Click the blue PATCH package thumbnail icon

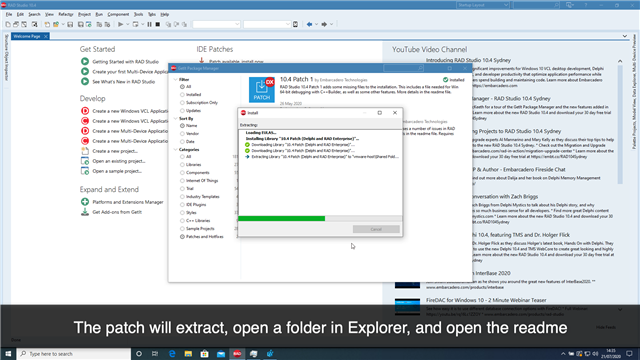(262, 89)
